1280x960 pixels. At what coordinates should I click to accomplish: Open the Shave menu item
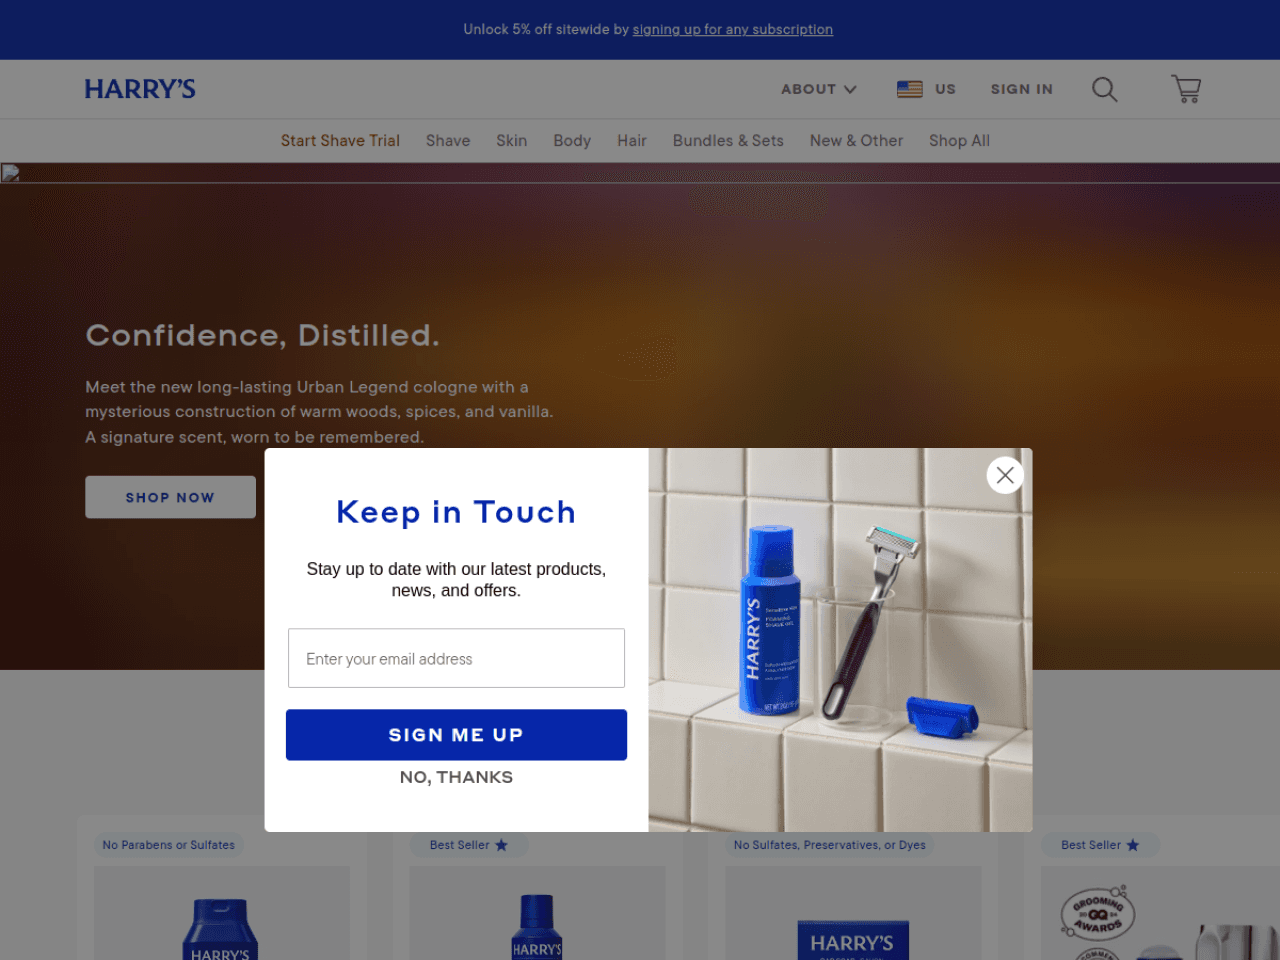[448, 141]
